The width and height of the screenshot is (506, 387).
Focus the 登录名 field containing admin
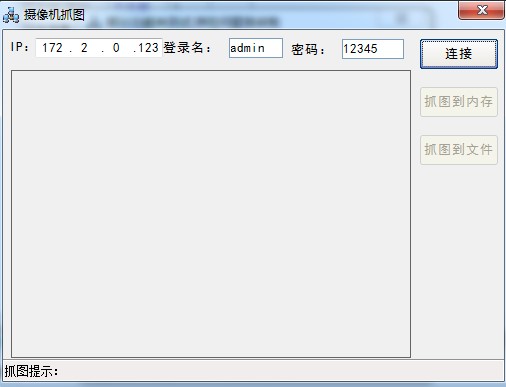coord(256,48)
